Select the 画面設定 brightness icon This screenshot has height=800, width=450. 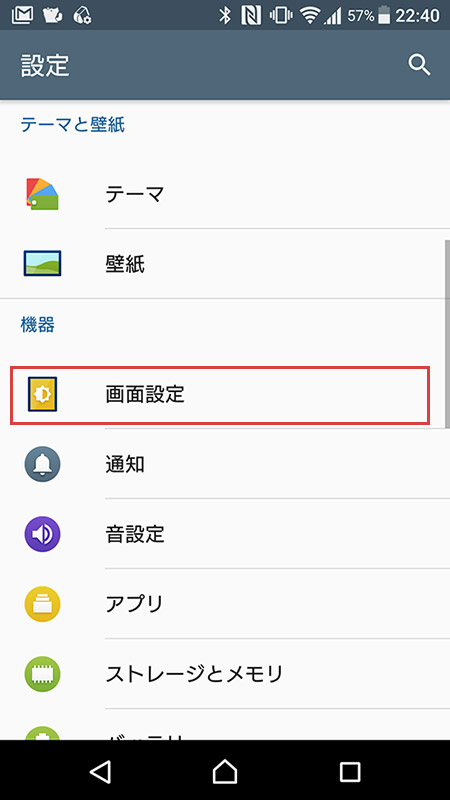point(42,394)
